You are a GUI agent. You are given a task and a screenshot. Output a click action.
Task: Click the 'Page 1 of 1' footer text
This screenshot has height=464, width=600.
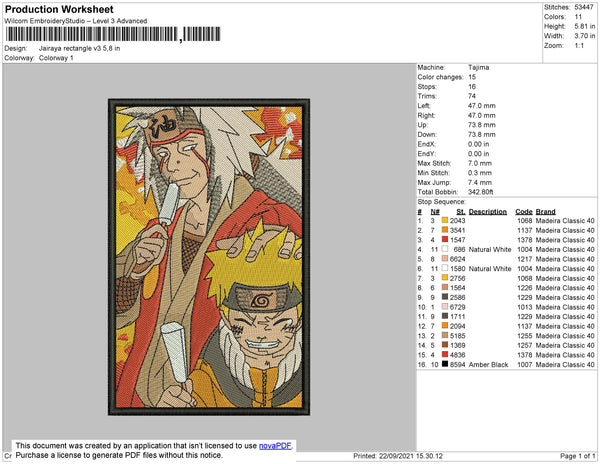coord(578,456)
